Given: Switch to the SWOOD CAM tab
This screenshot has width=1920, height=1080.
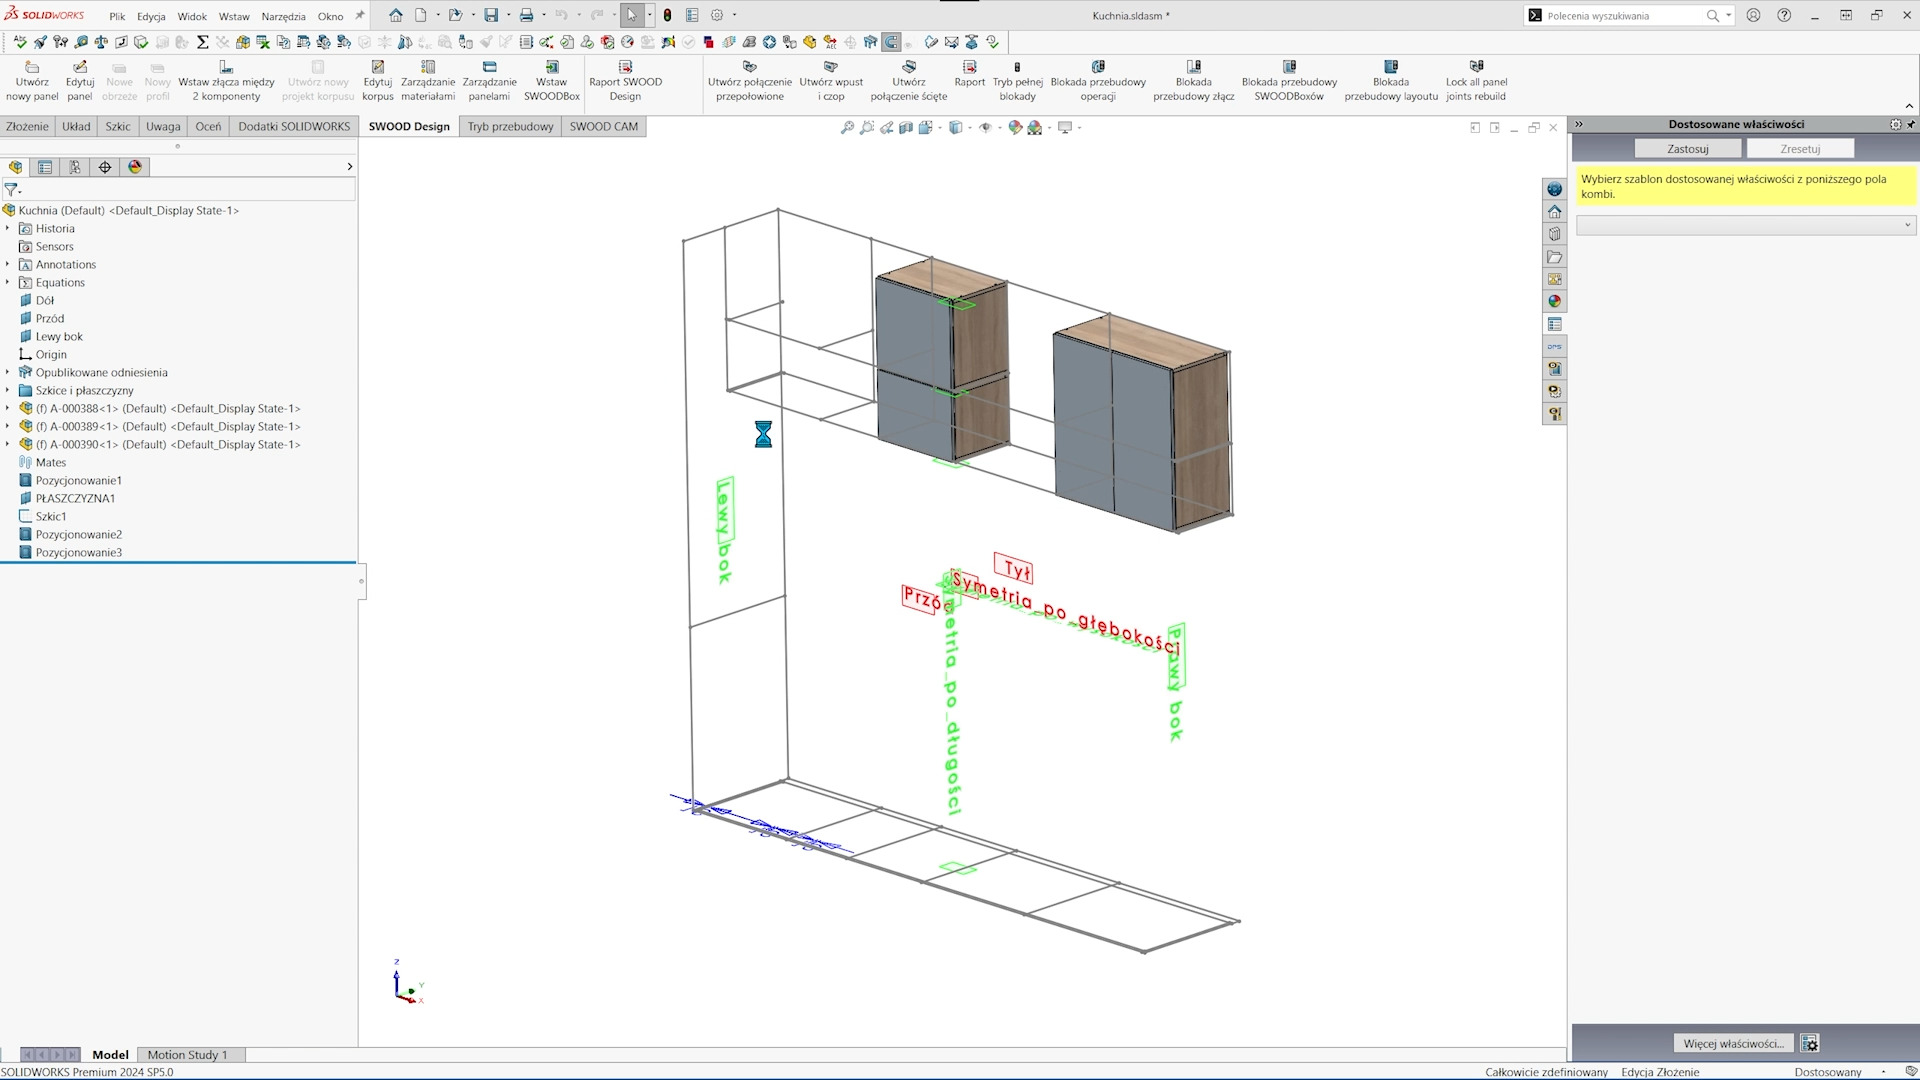Looking at the screenshot, I should pos(603,126).
